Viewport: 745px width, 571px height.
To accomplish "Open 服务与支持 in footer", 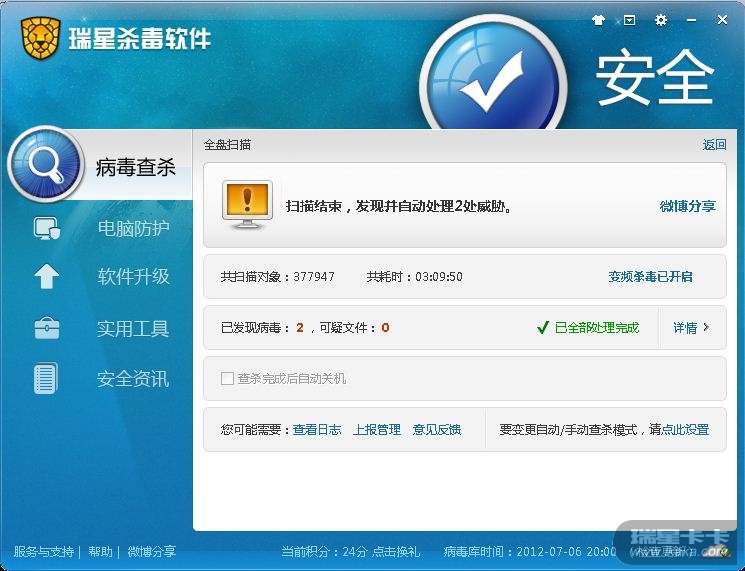I will pyautogui.click(x=44, y=552).
